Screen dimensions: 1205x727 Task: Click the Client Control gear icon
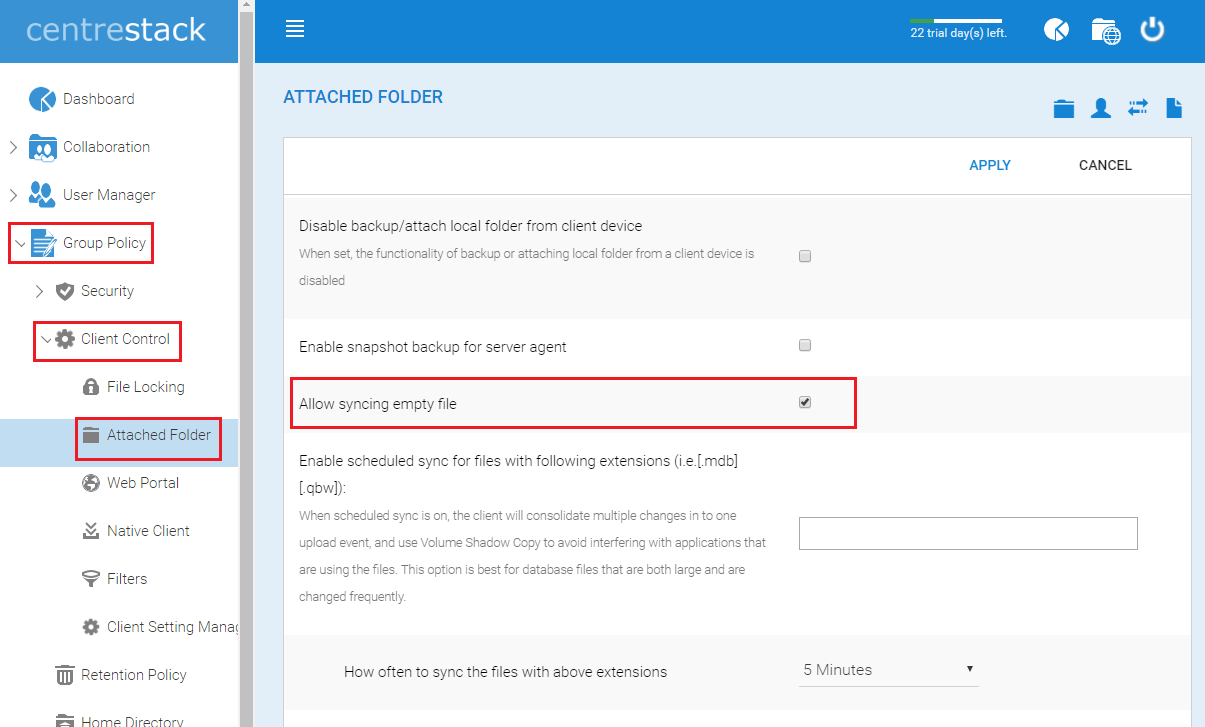[65, 339]
